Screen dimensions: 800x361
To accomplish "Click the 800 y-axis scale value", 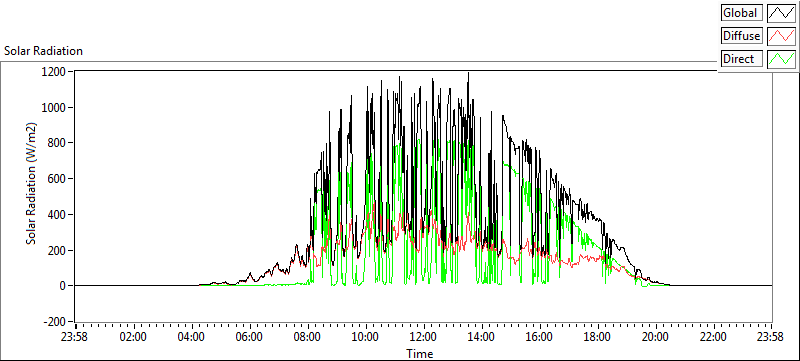I will (57, 143).
